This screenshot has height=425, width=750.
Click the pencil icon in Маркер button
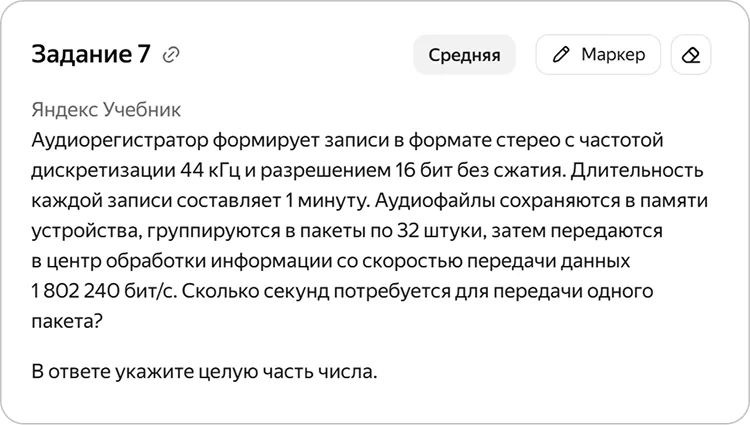(x=561, y=54)
